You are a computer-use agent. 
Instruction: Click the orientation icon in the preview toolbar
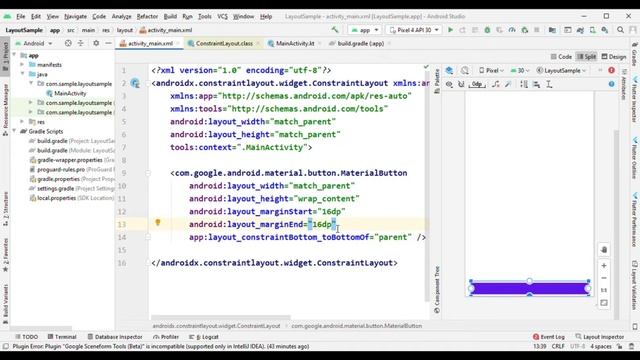[464, 70]
